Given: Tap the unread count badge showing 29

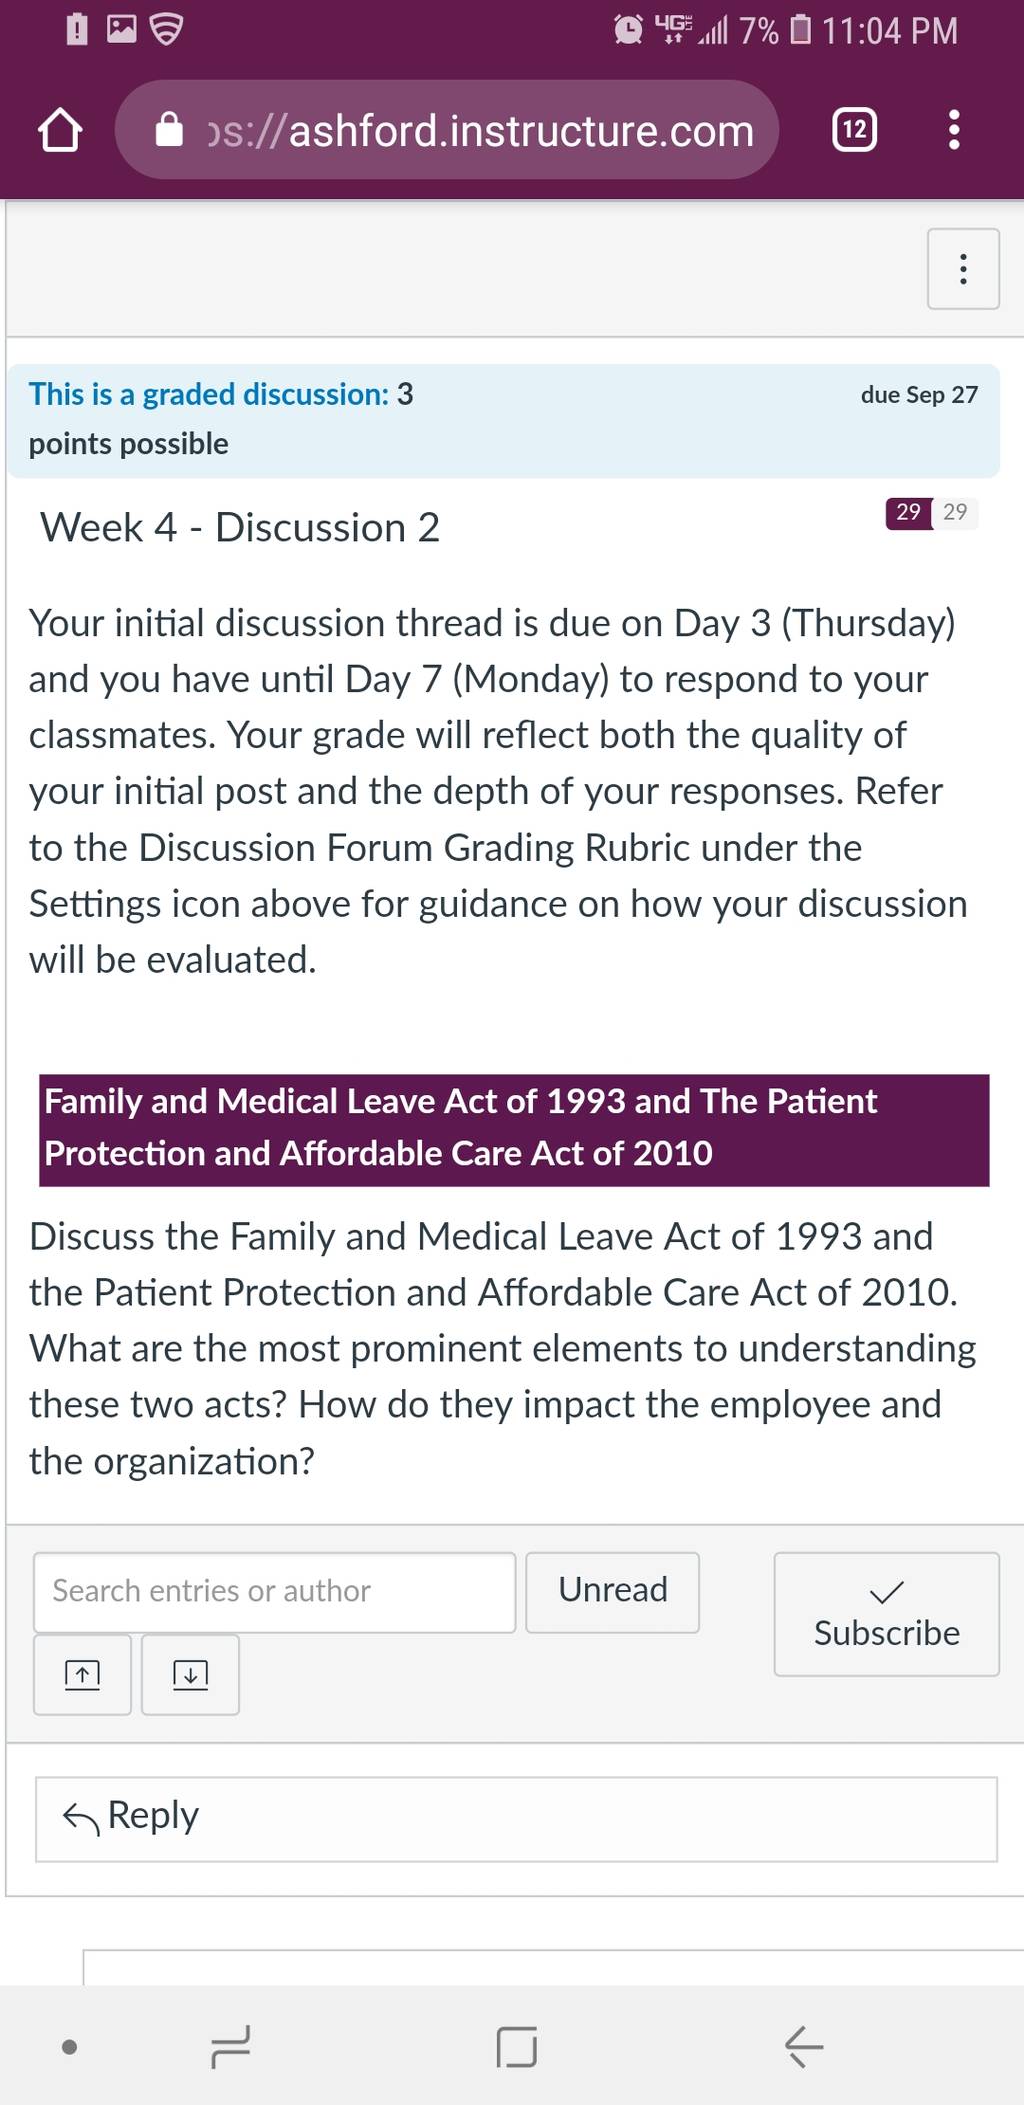Looking at the screenshot, I should 908,512.
